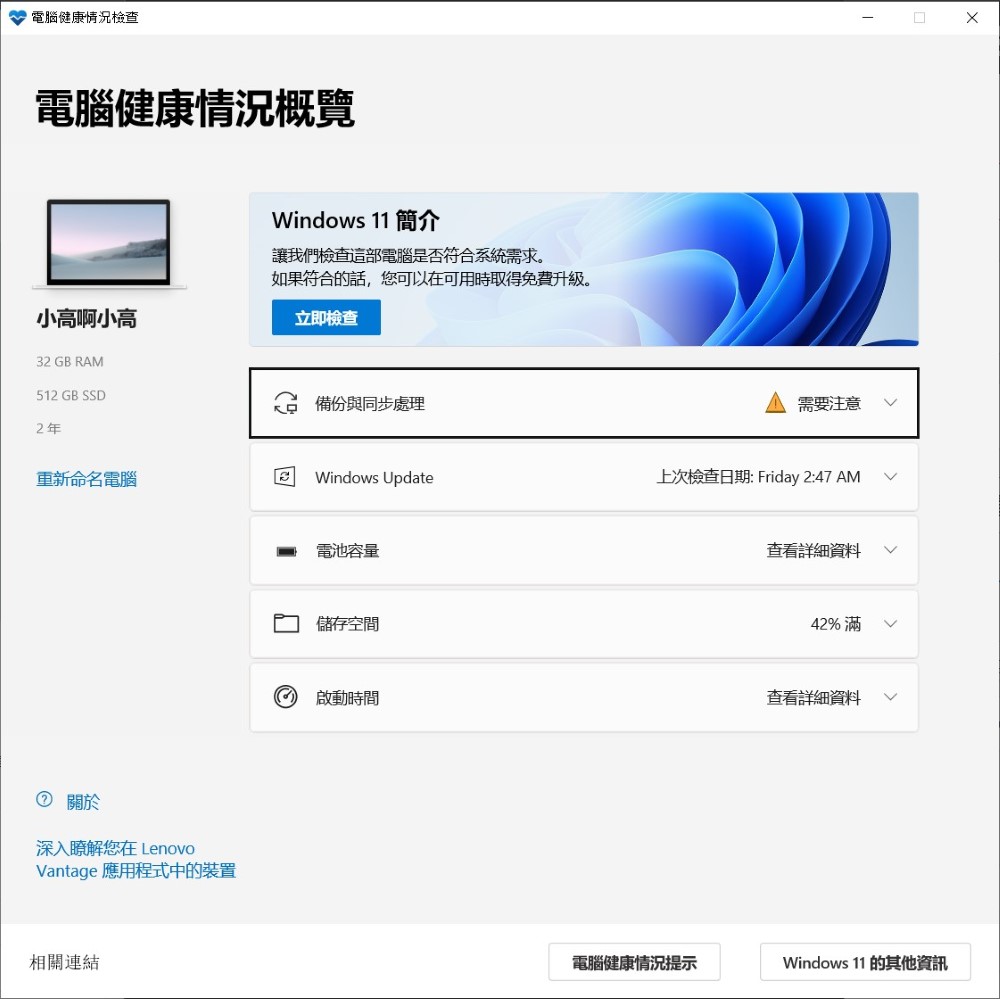1000x999 pixels.
Task: Click the 512 GB SSD text
Action: coord(71,395)
